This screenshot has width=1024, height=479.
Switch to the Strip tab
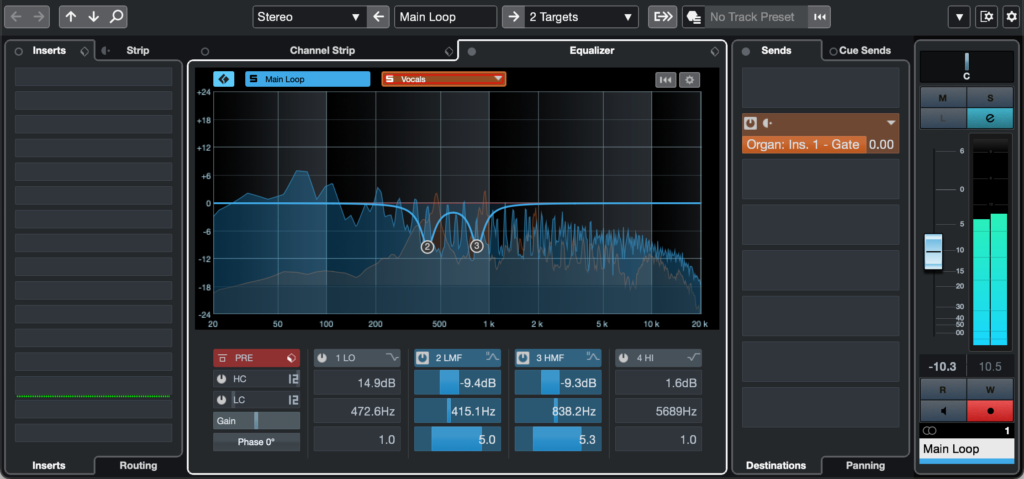pyautogui.click(x=138, y=50)
